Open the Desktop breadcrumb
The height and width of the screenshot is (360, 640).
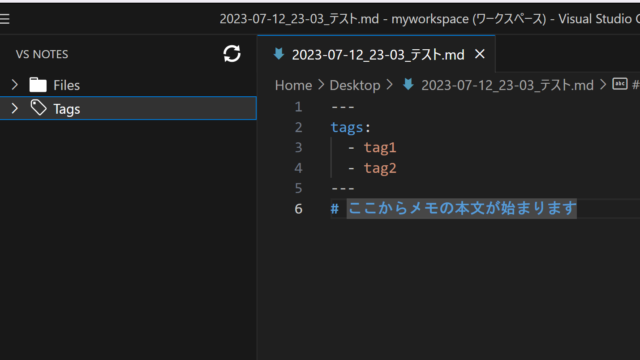355,85
